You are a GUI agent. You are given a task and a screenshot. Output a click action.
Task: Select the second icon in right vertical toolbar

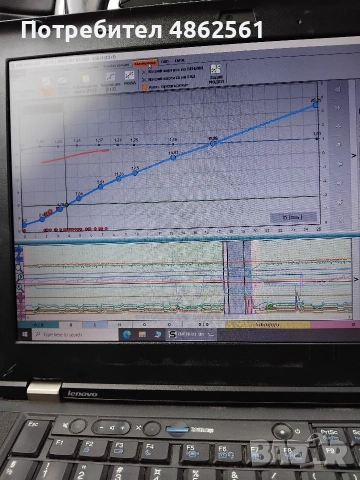click(338, 108)
